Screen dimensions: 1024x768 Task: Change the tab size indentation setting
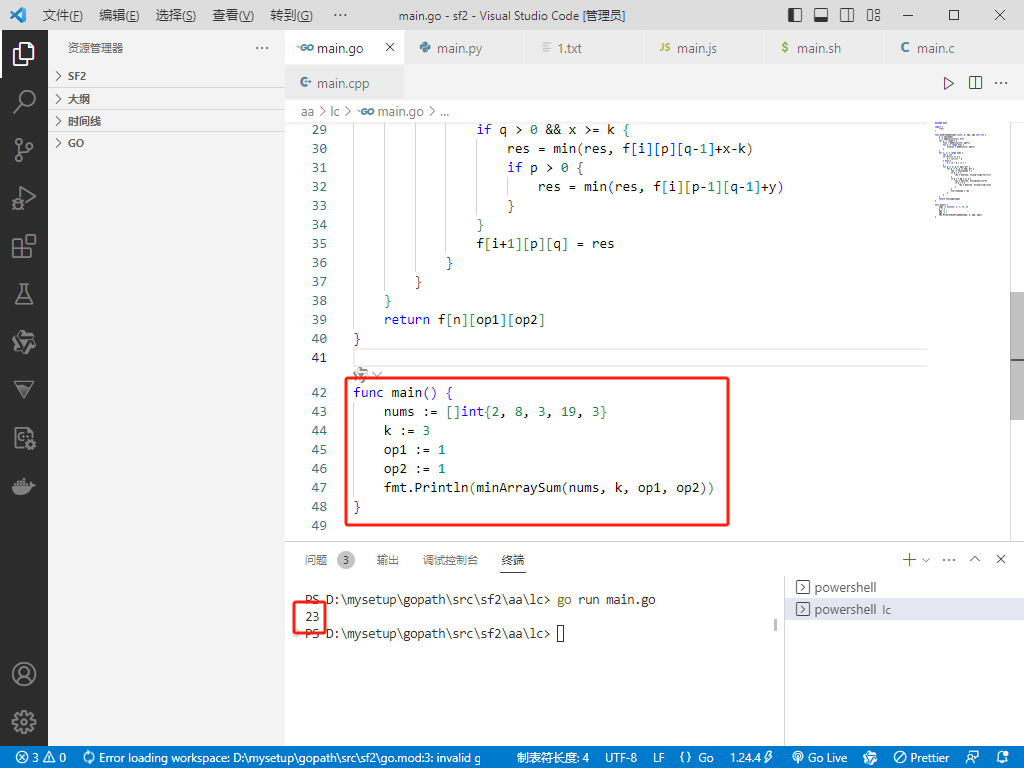[x=552, y=758]
